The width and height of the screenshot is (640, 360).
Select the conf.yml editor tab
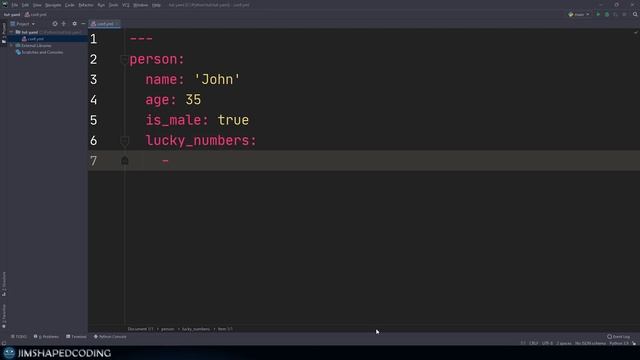tap(104, 24)
